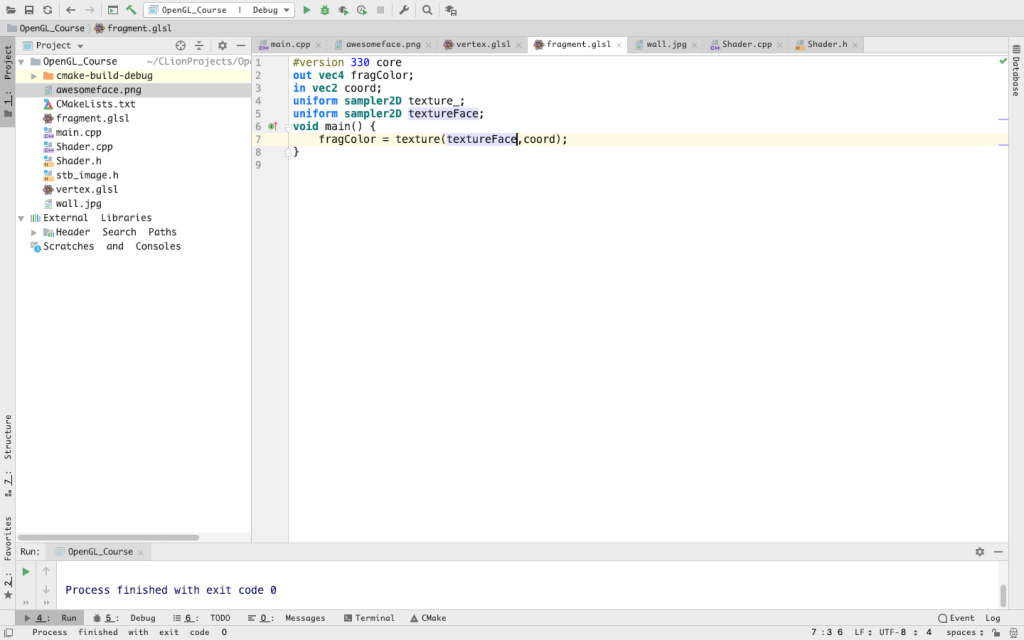Viewport: 1024px width, 640px height.
Task: Open the Terminal tool window
Action: pos(369,618)
